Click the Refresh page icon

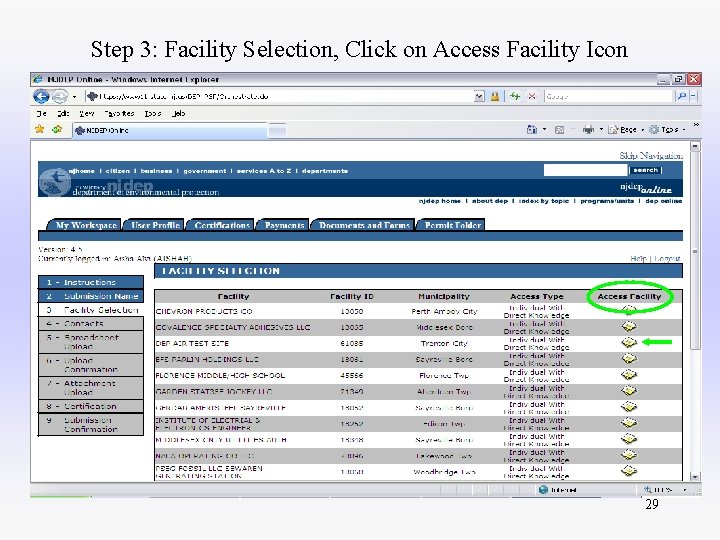click(x=515, y=96)
